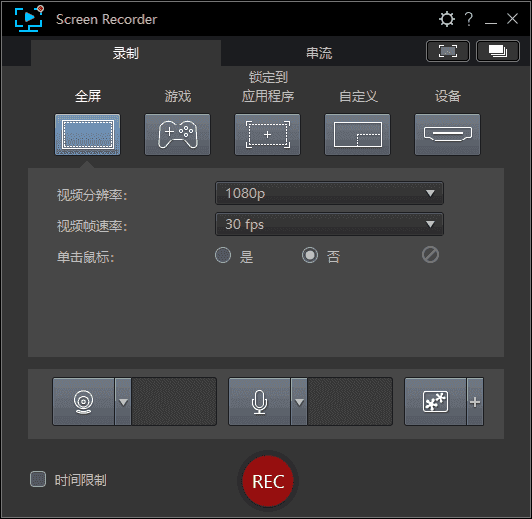The image size is (532, 519).
Task: Select 否 for 单击鼠标
Action: tap(310, 255)
